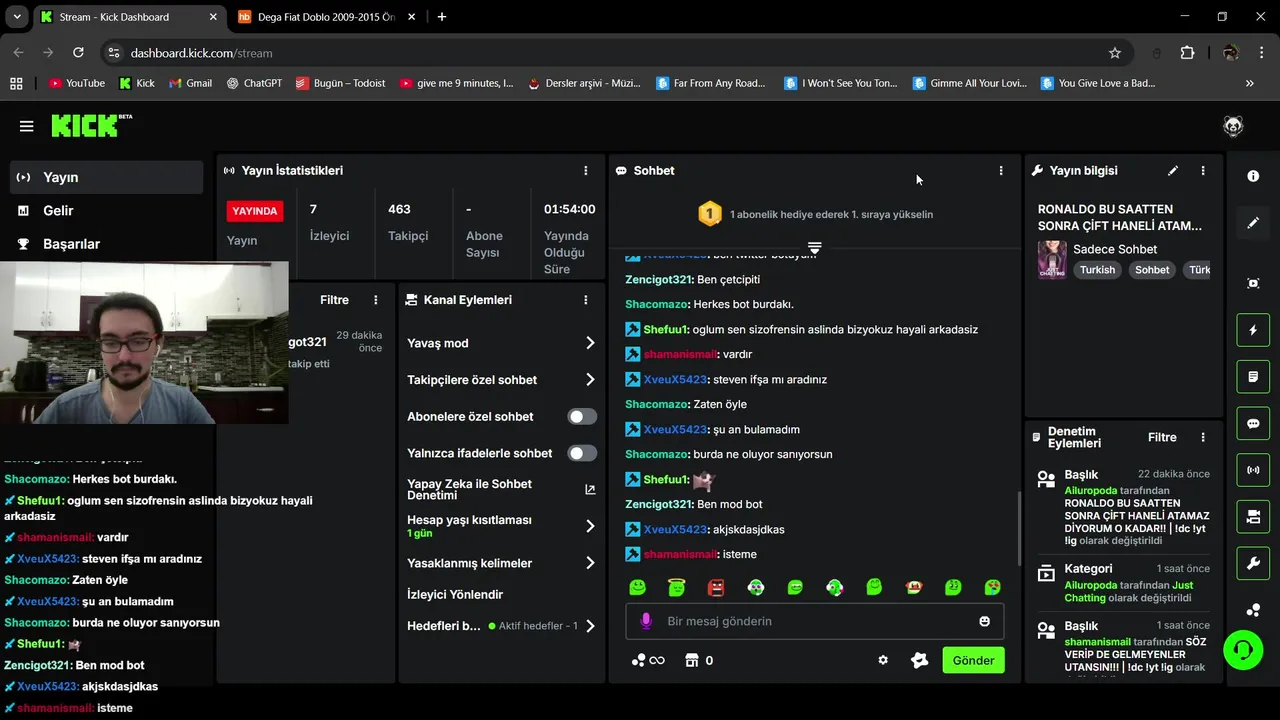Image resolution: width=1280 pixels, height=720 pixels.
Task: Open Kanal Eylemleri panel three-dot menu
Action: point(586,300)
